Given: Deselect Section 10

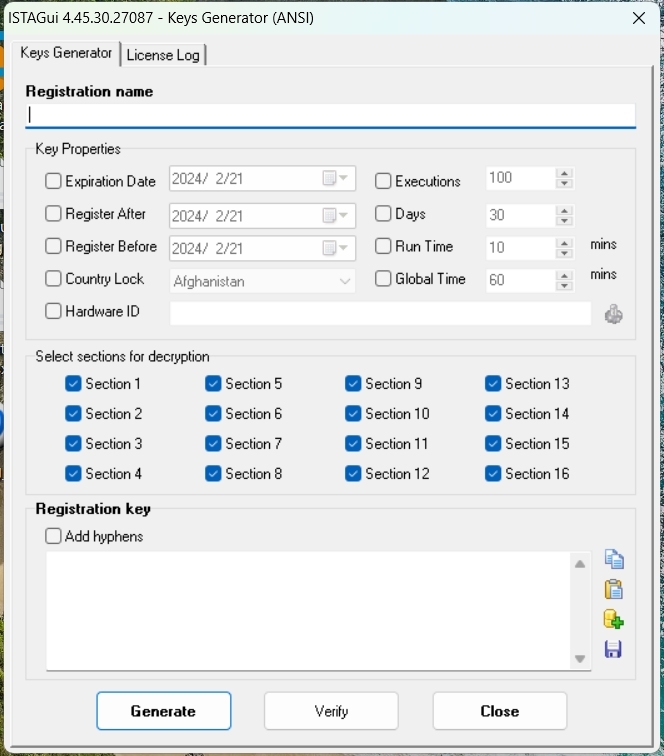Looking at the screenshot, I should [353, 413].
